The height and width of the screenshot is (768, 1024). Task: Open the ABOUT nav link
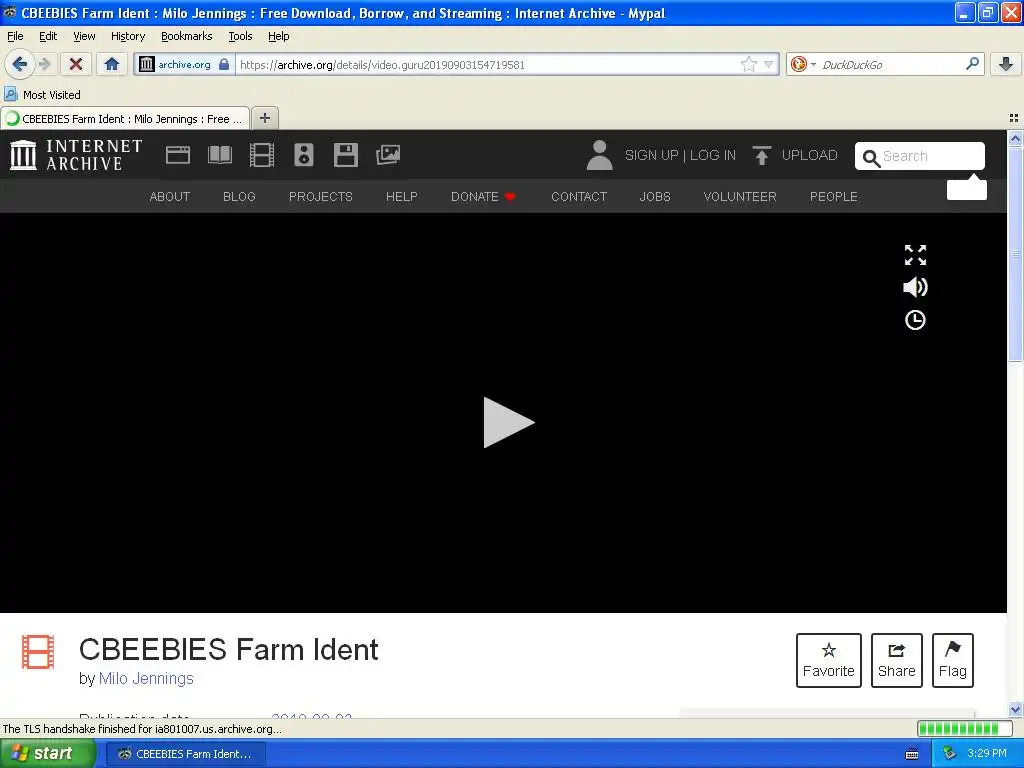pos(170,197)
